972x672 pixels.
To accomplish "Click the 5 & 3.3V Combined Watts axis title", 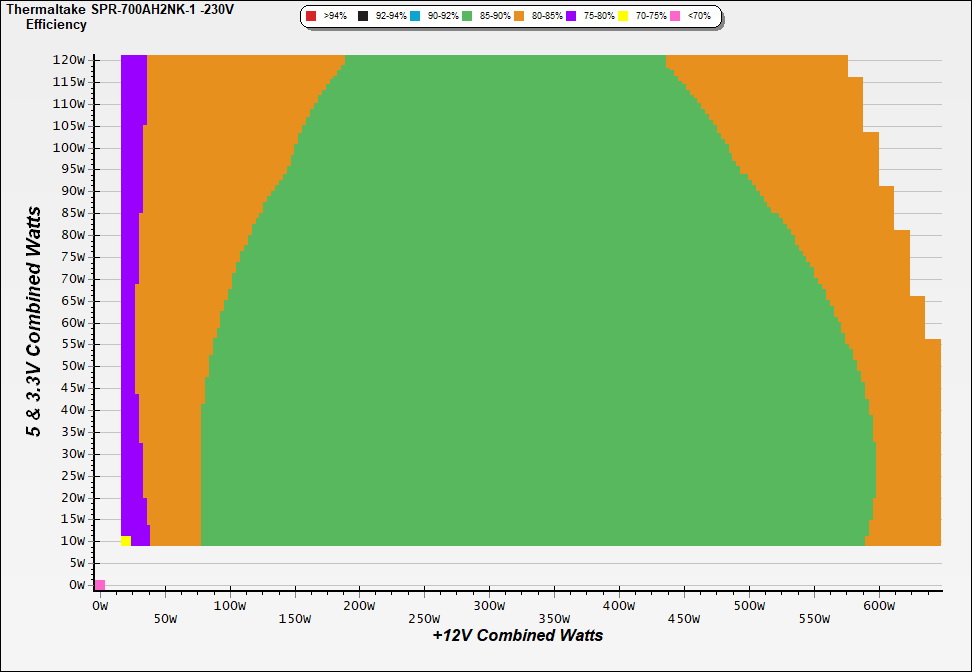I will [x=34, y=321].
